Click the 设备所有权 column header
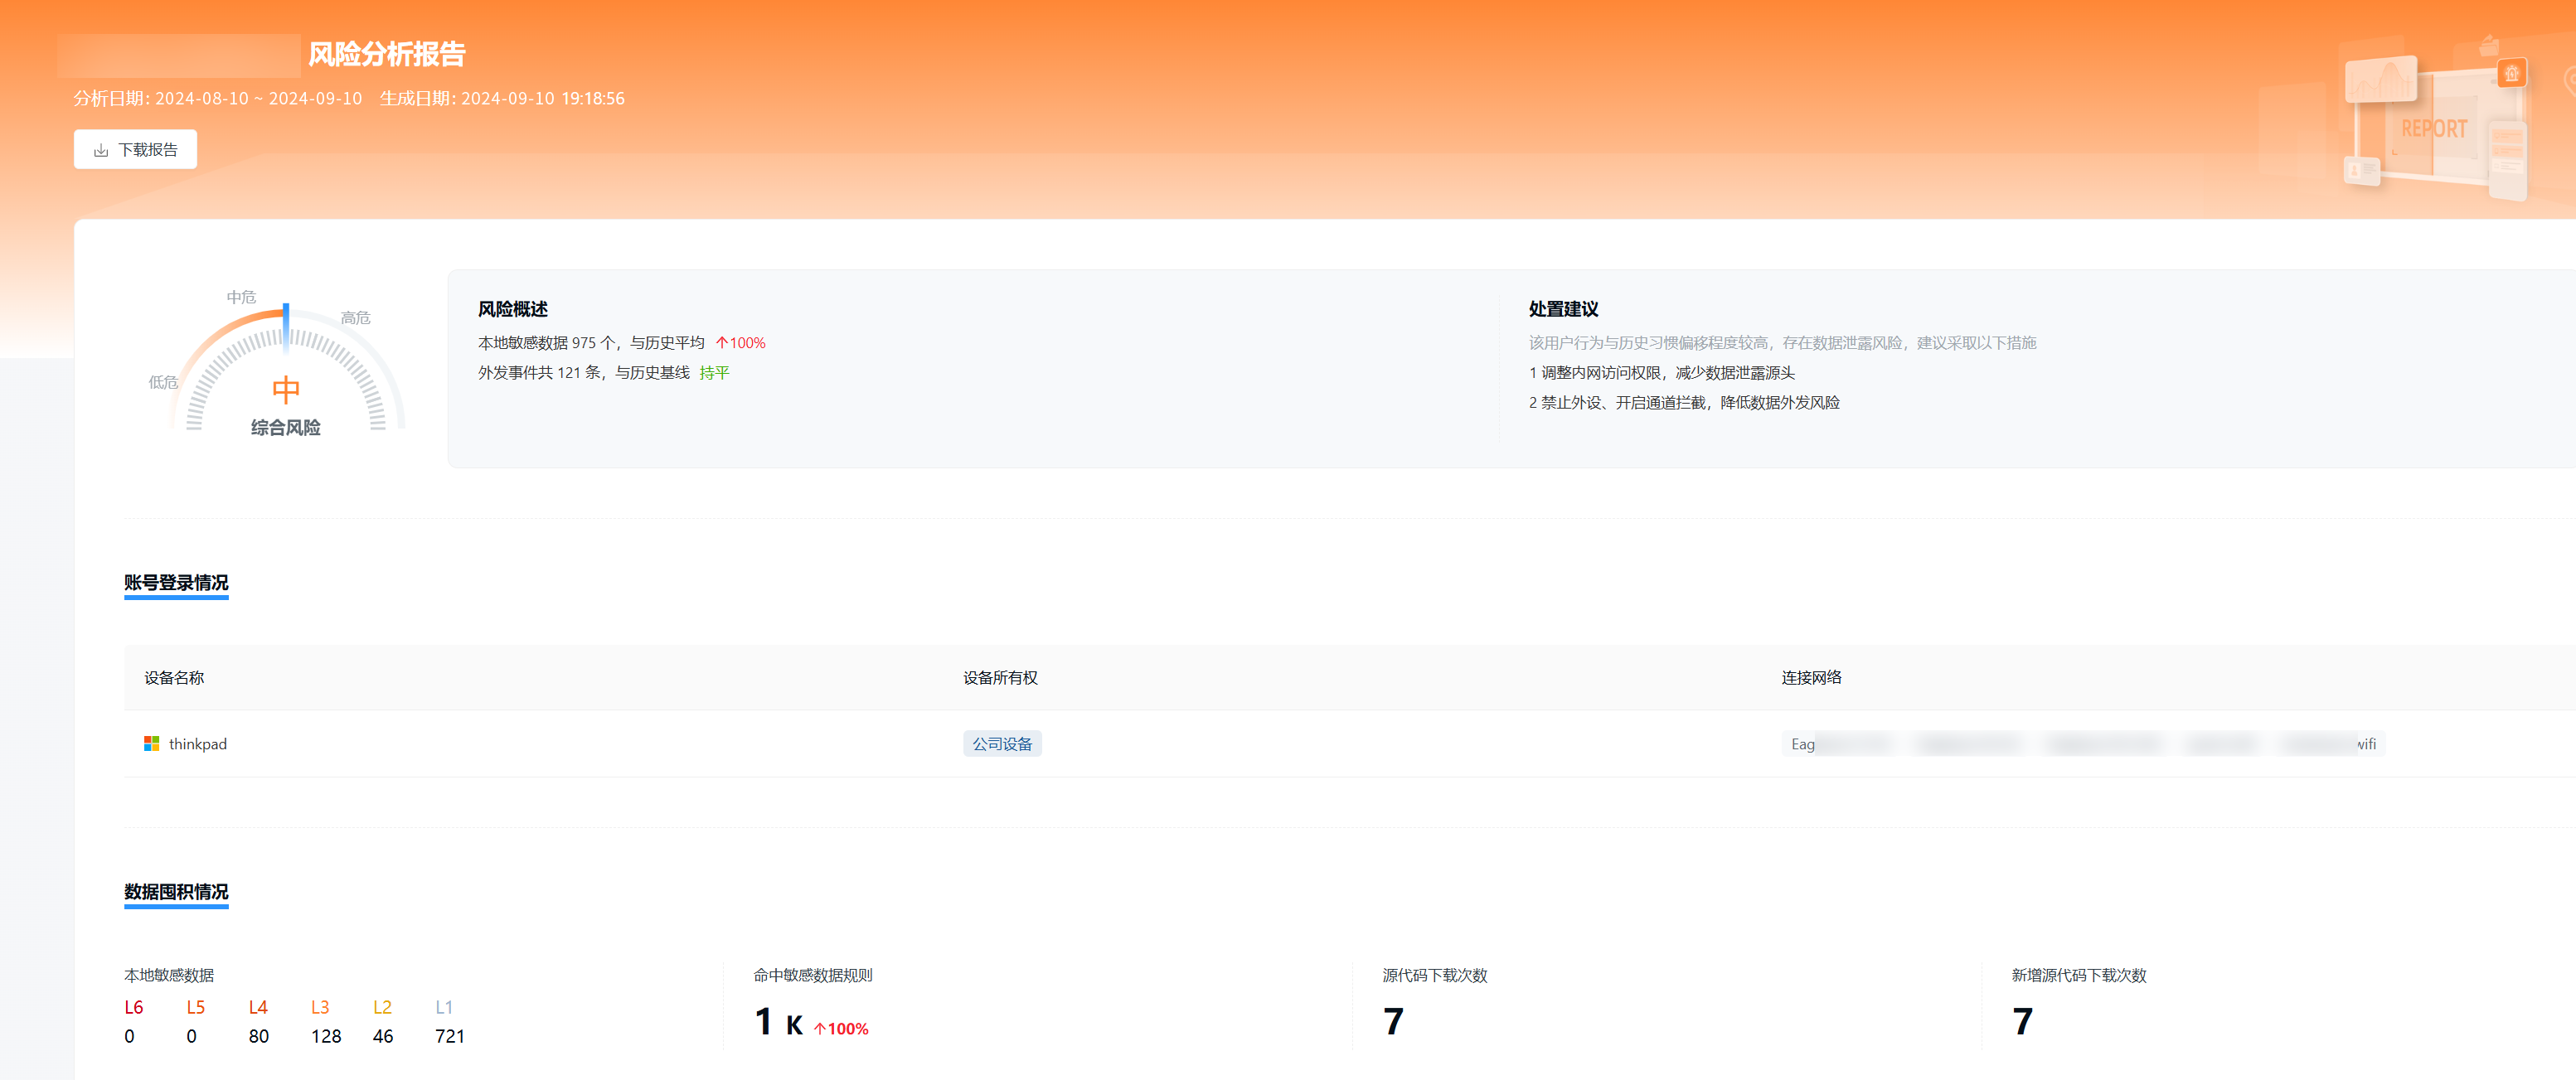 1000,678
